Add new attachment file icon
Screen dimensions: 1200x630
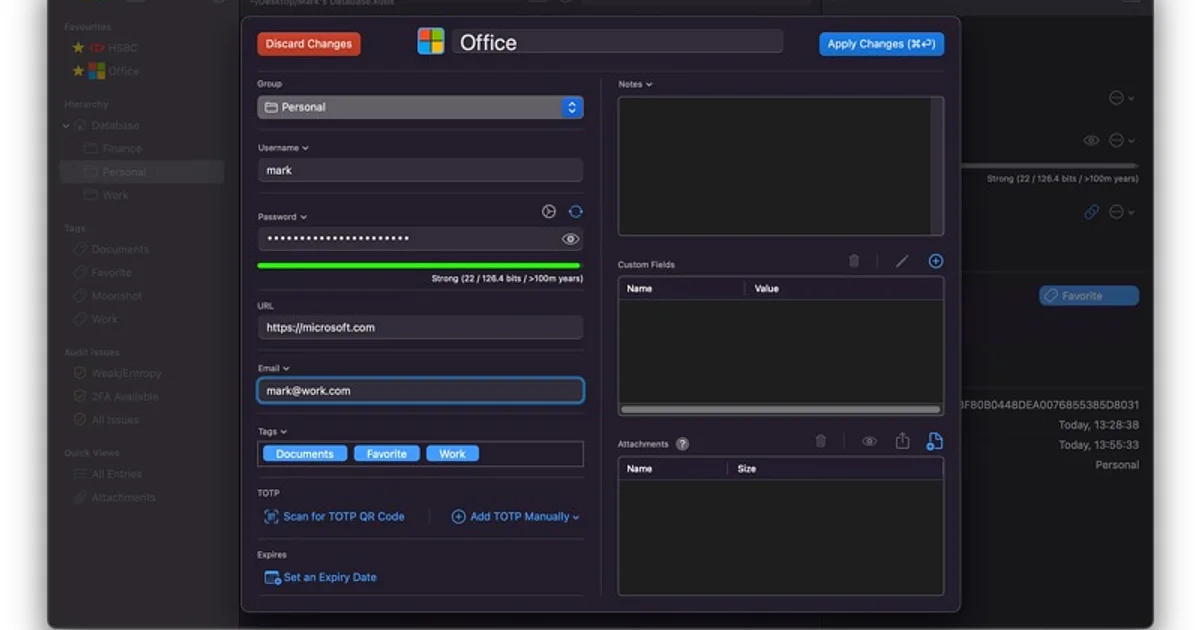click(935, 441)
